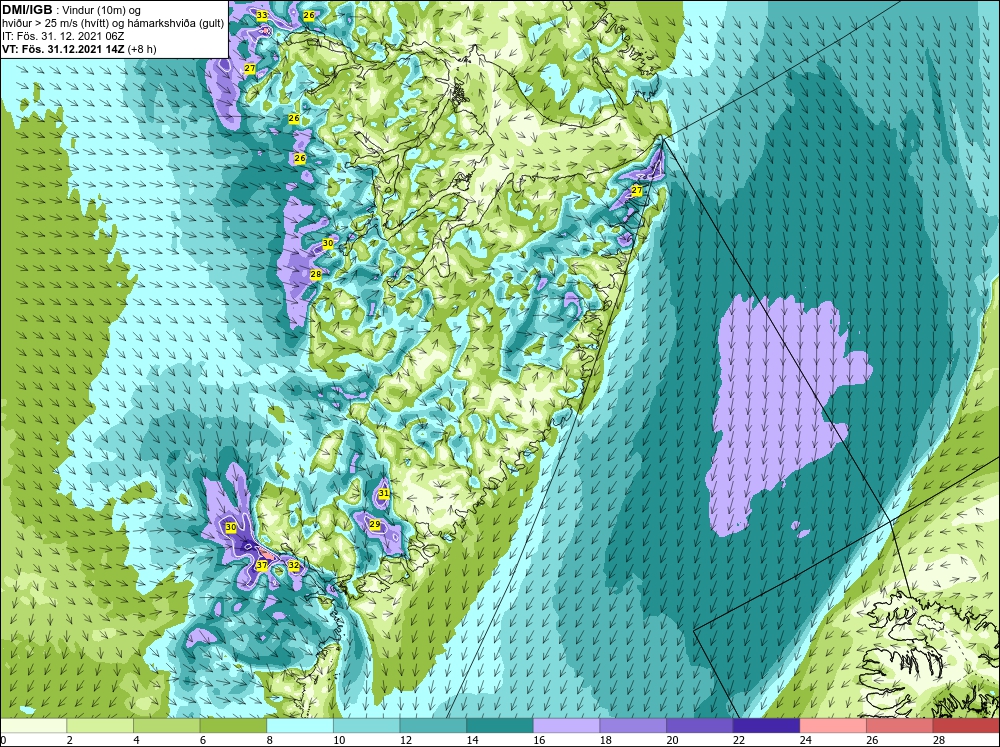Click the legend scale value 22
The height and width of the screenshot is (747, 1000).
pos(739,740)
